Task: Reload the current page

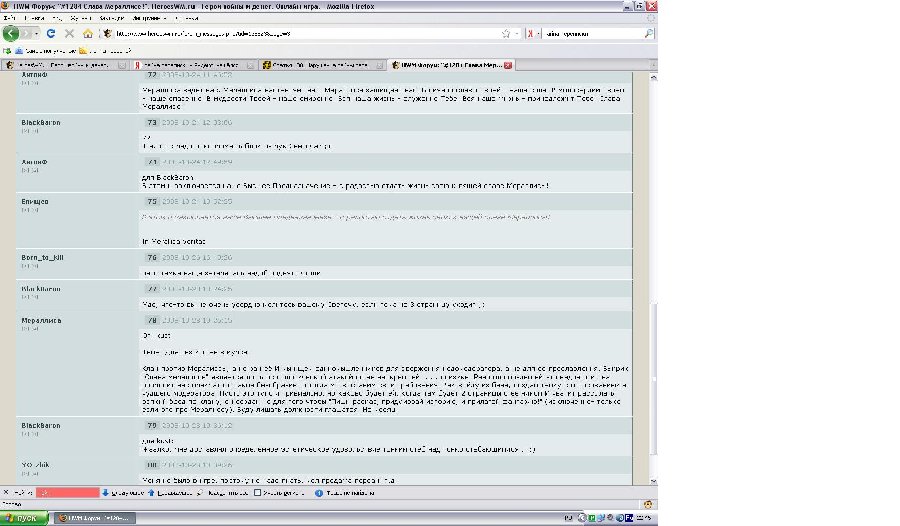Action: pos(51,33)
